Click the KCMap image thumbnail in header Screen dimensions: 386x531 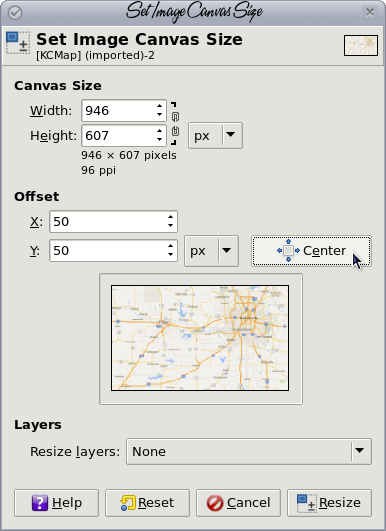[x=361, y=45]
